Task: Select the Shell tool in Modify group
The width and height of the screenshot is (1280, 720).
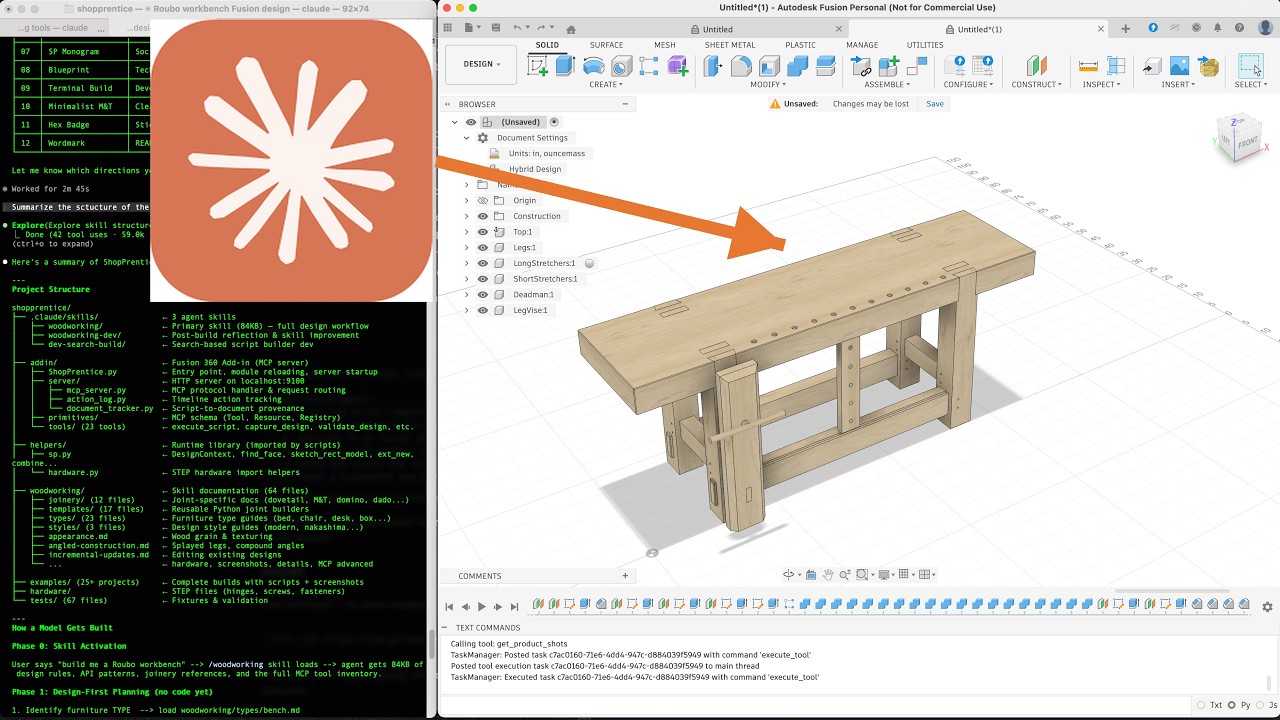Action: point(769,66)
